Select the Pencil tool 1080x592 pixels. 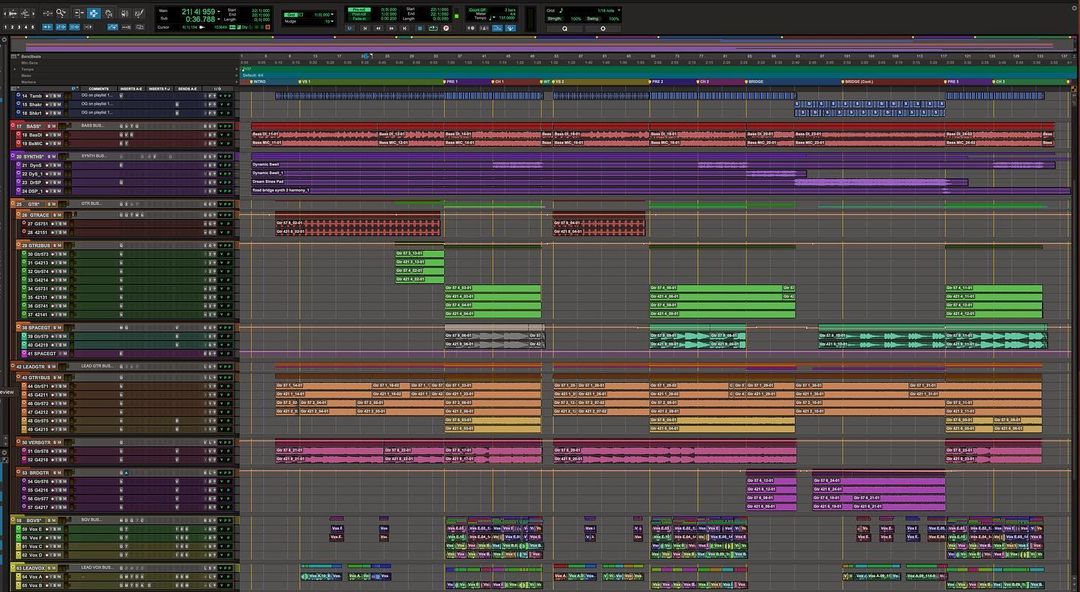tap(138, 13)
